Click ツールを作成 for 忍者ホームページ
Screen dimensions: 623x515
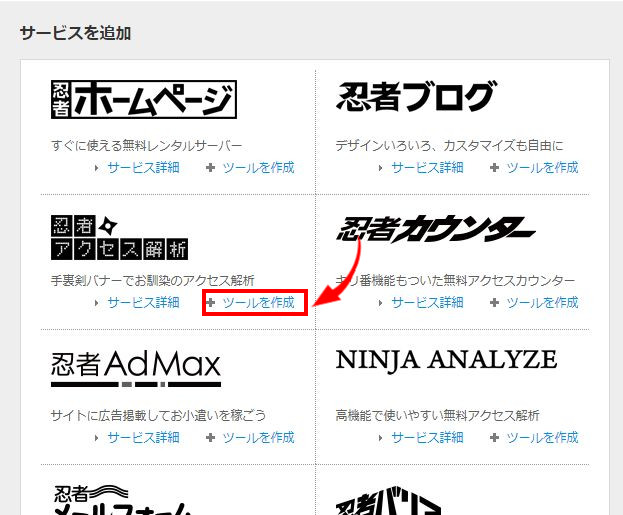click(x=258, y=168)
